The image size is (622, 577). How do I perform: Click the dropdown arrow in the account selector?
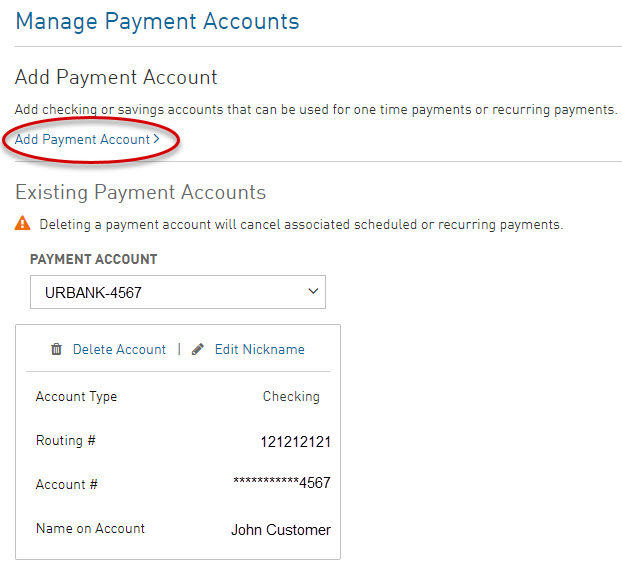click(x=313, y=292)
